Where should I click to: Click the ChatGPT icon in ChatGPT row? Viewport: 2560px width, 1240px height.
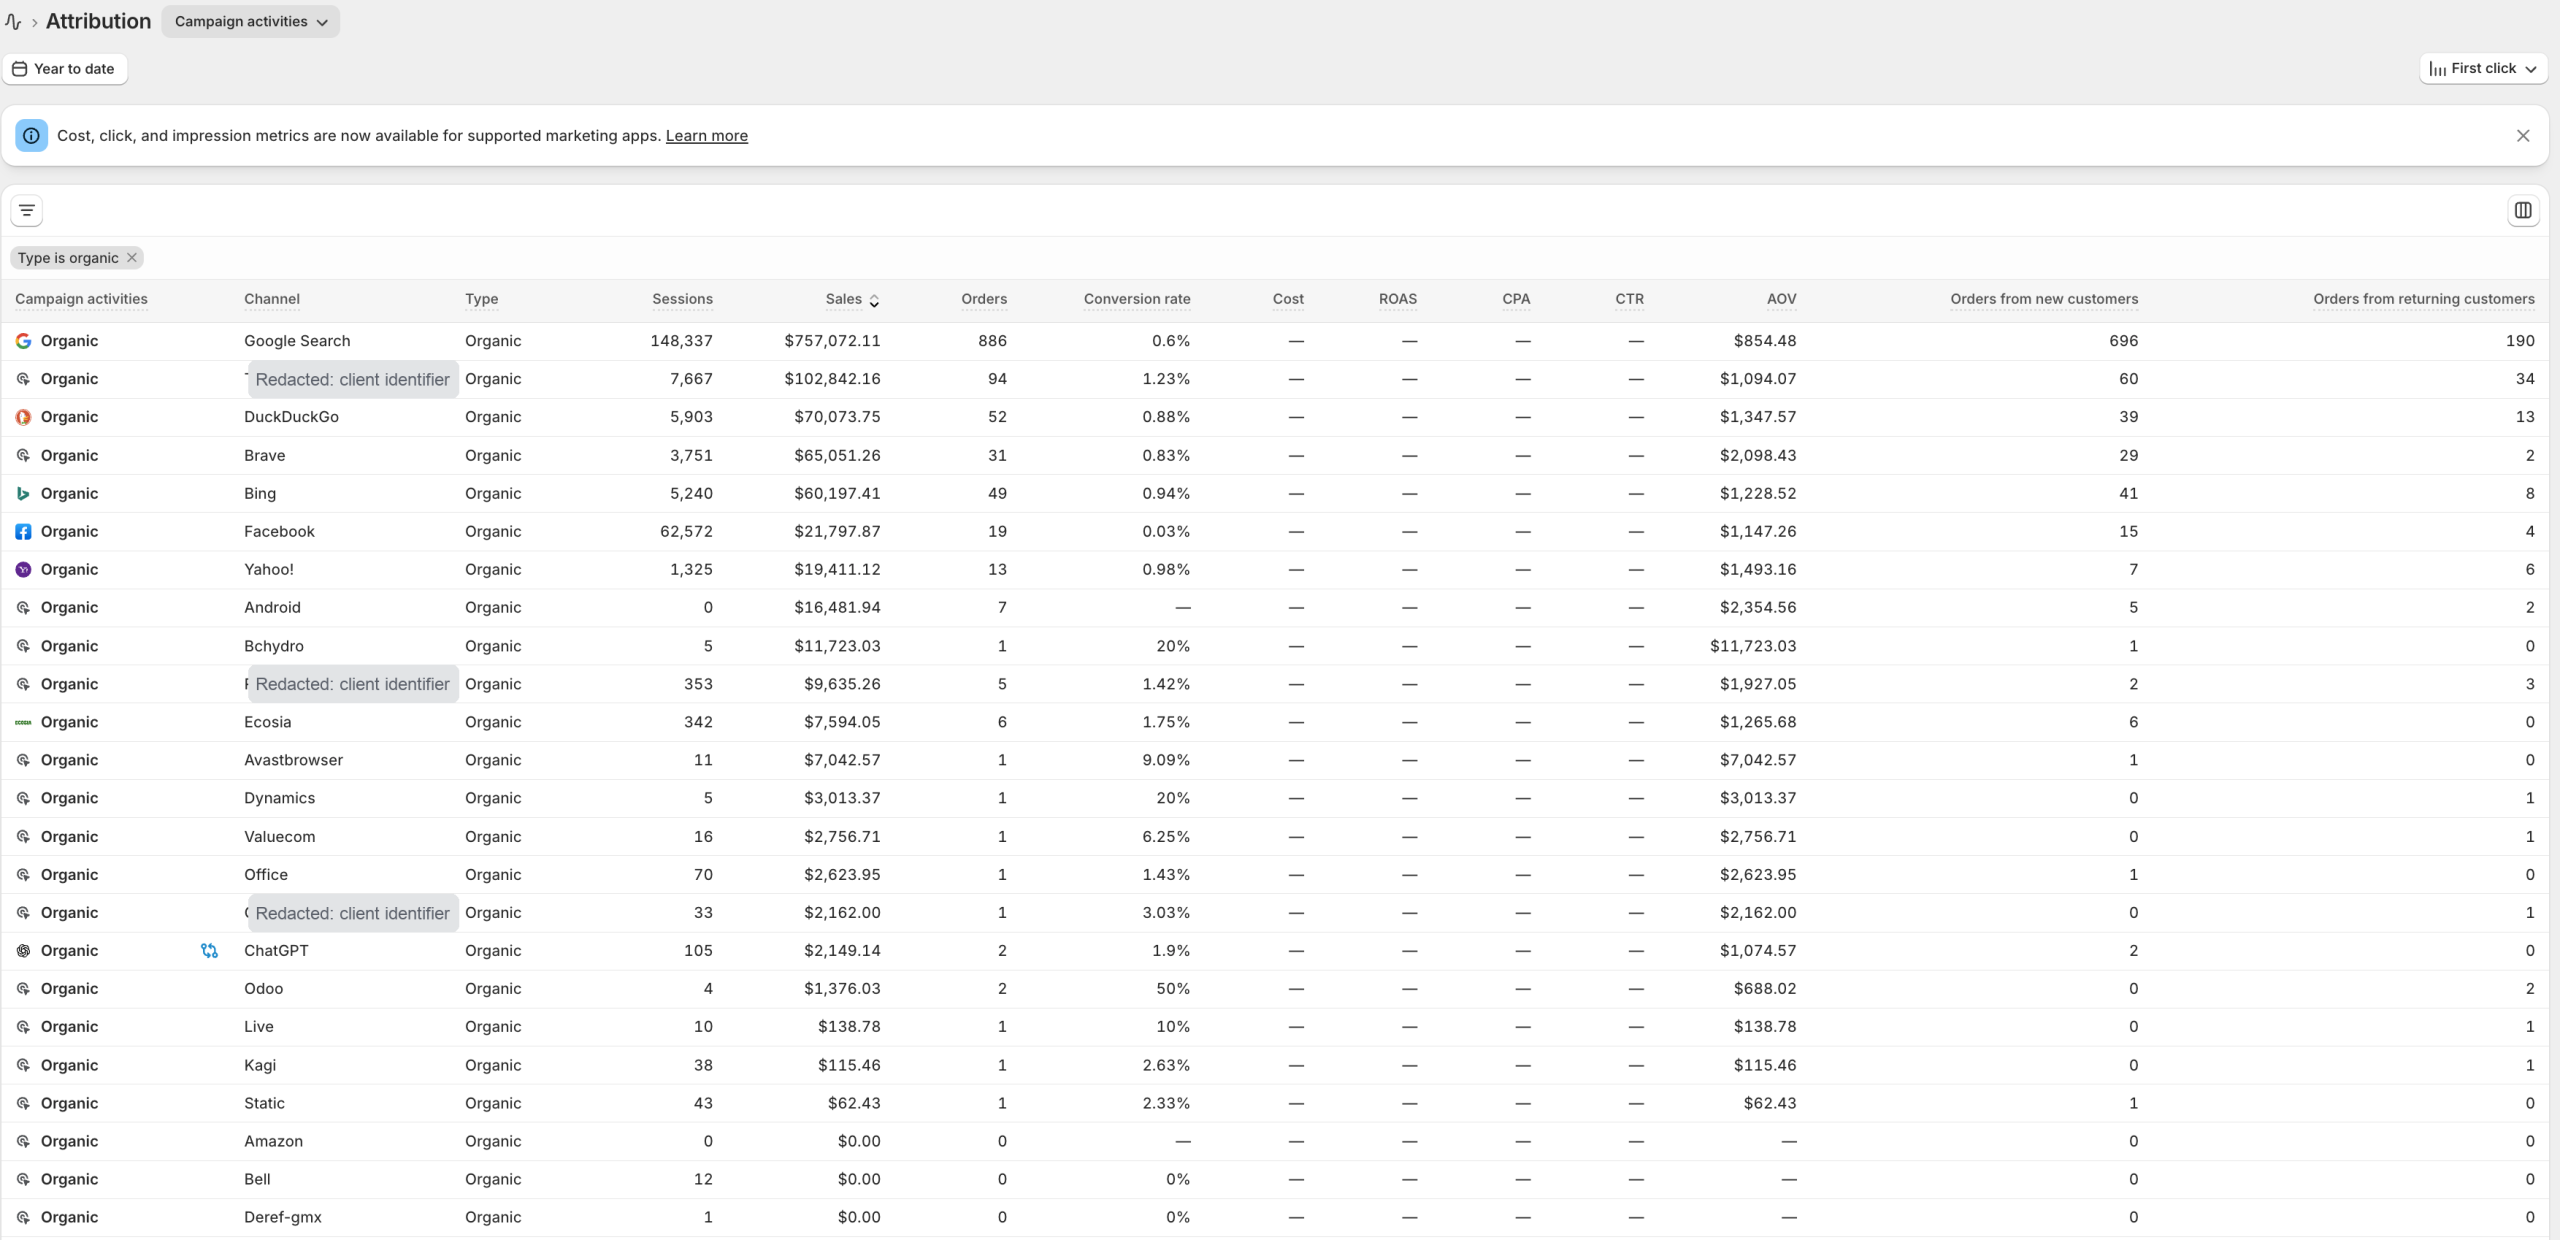click(23, 951)
